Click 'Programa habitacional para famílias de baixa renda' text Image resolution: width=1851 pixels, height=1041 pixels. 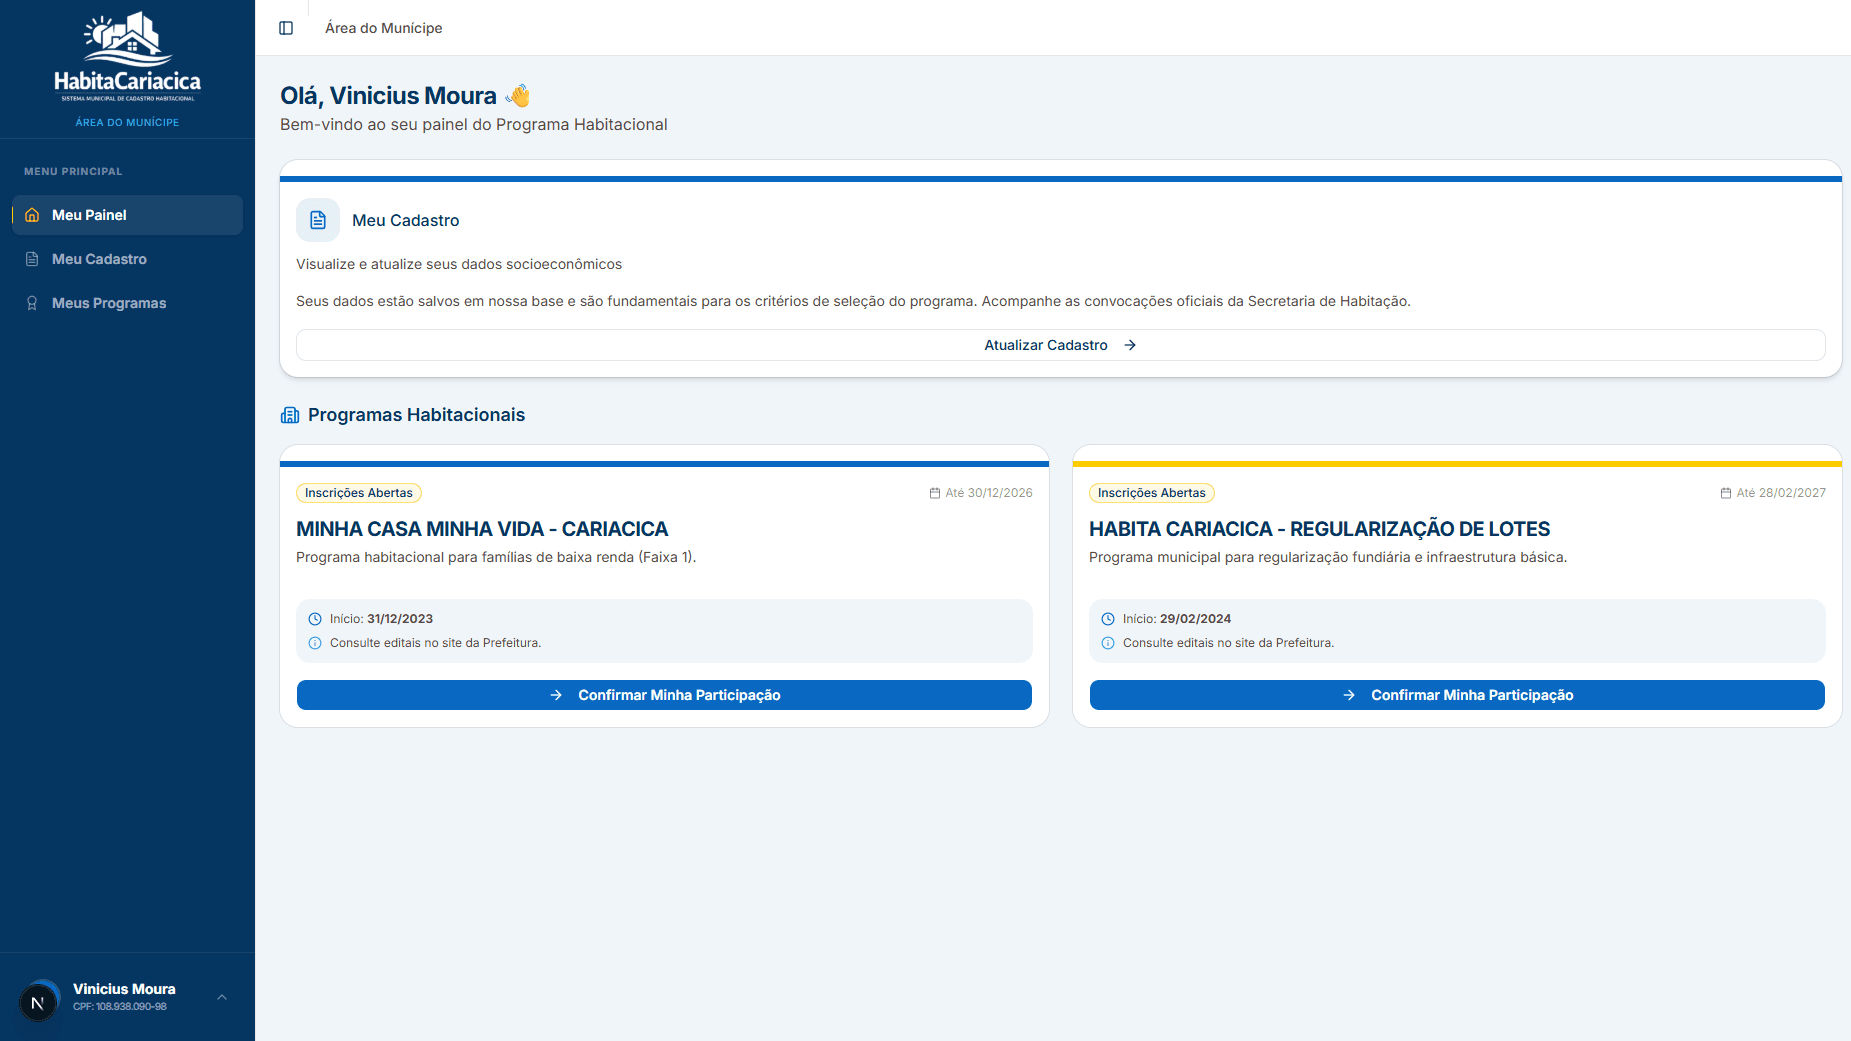tap(496, 557)
